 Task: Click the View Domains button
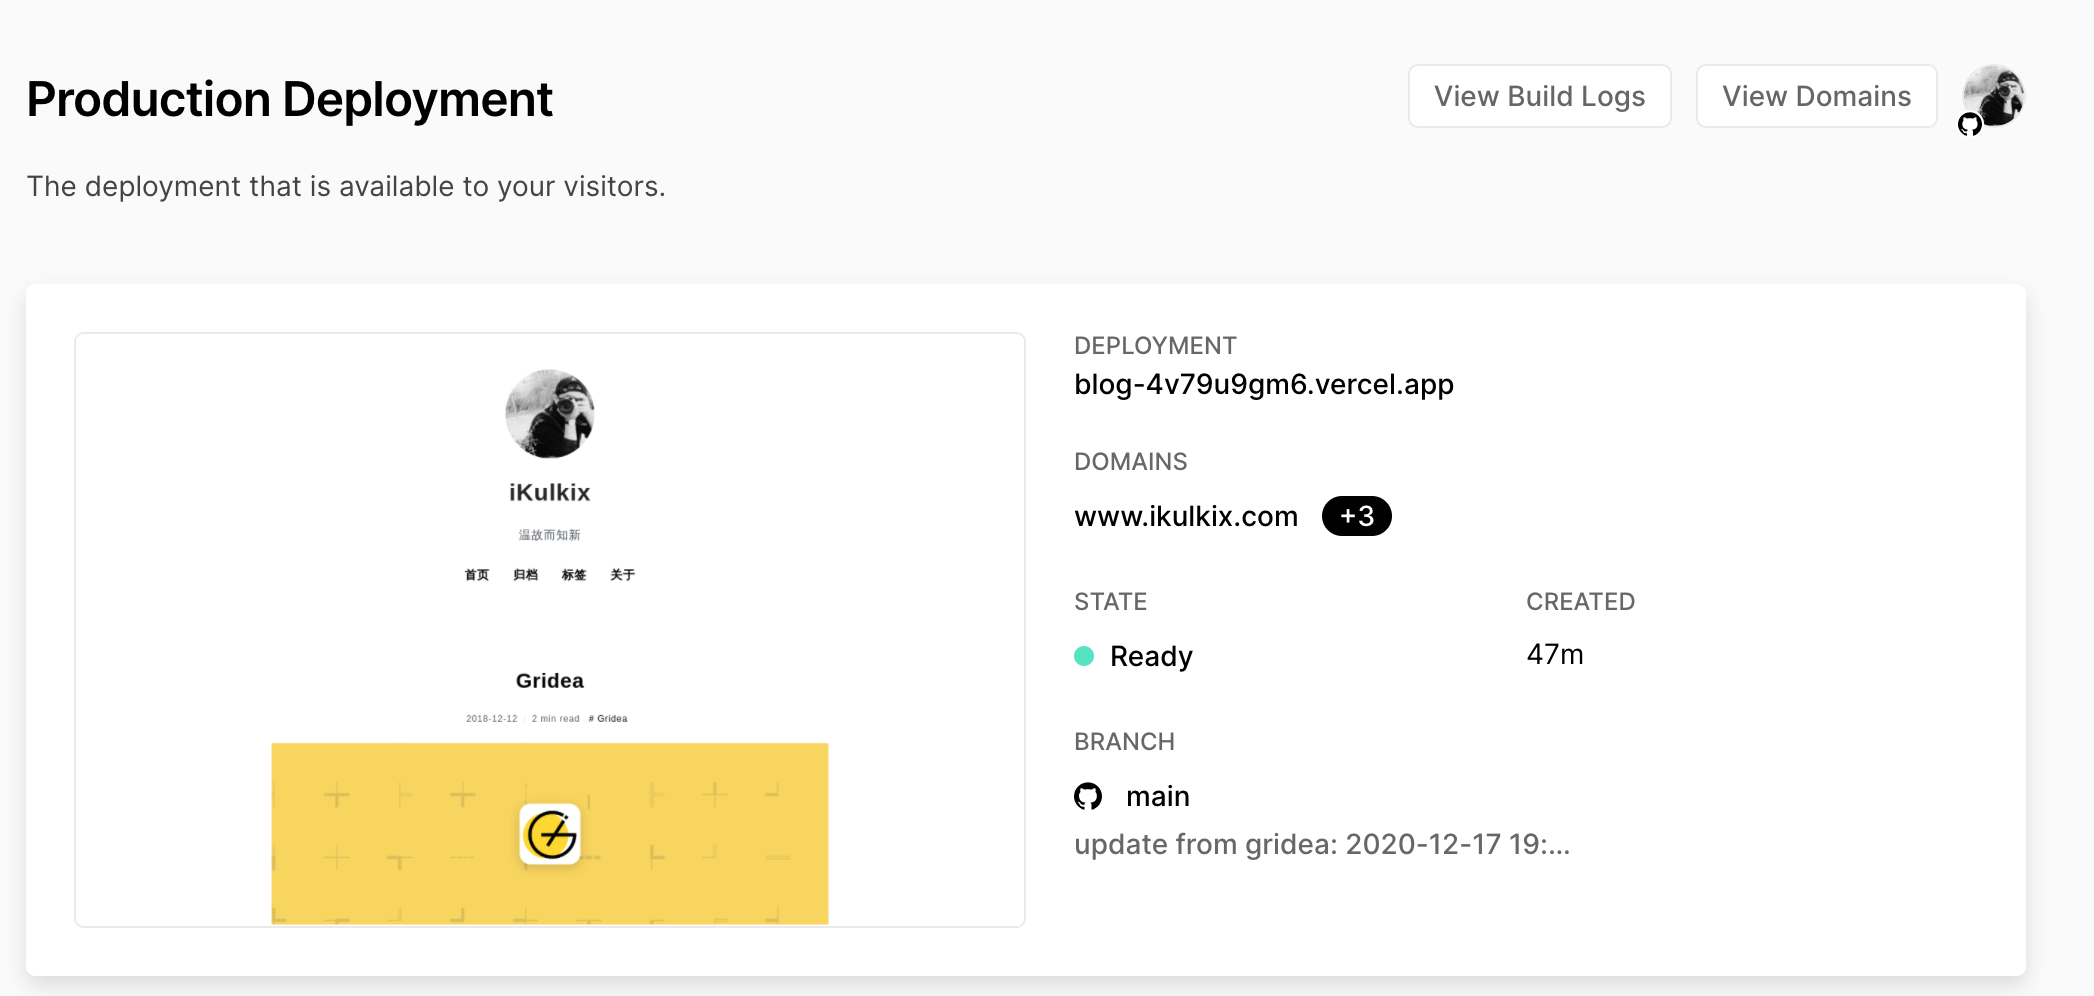tap(1816, 96)
